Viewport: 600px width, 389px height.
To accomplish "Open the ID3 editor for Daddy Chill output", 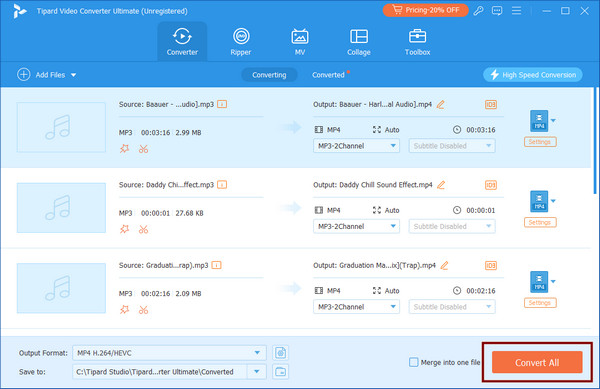I will pos(491,185).
